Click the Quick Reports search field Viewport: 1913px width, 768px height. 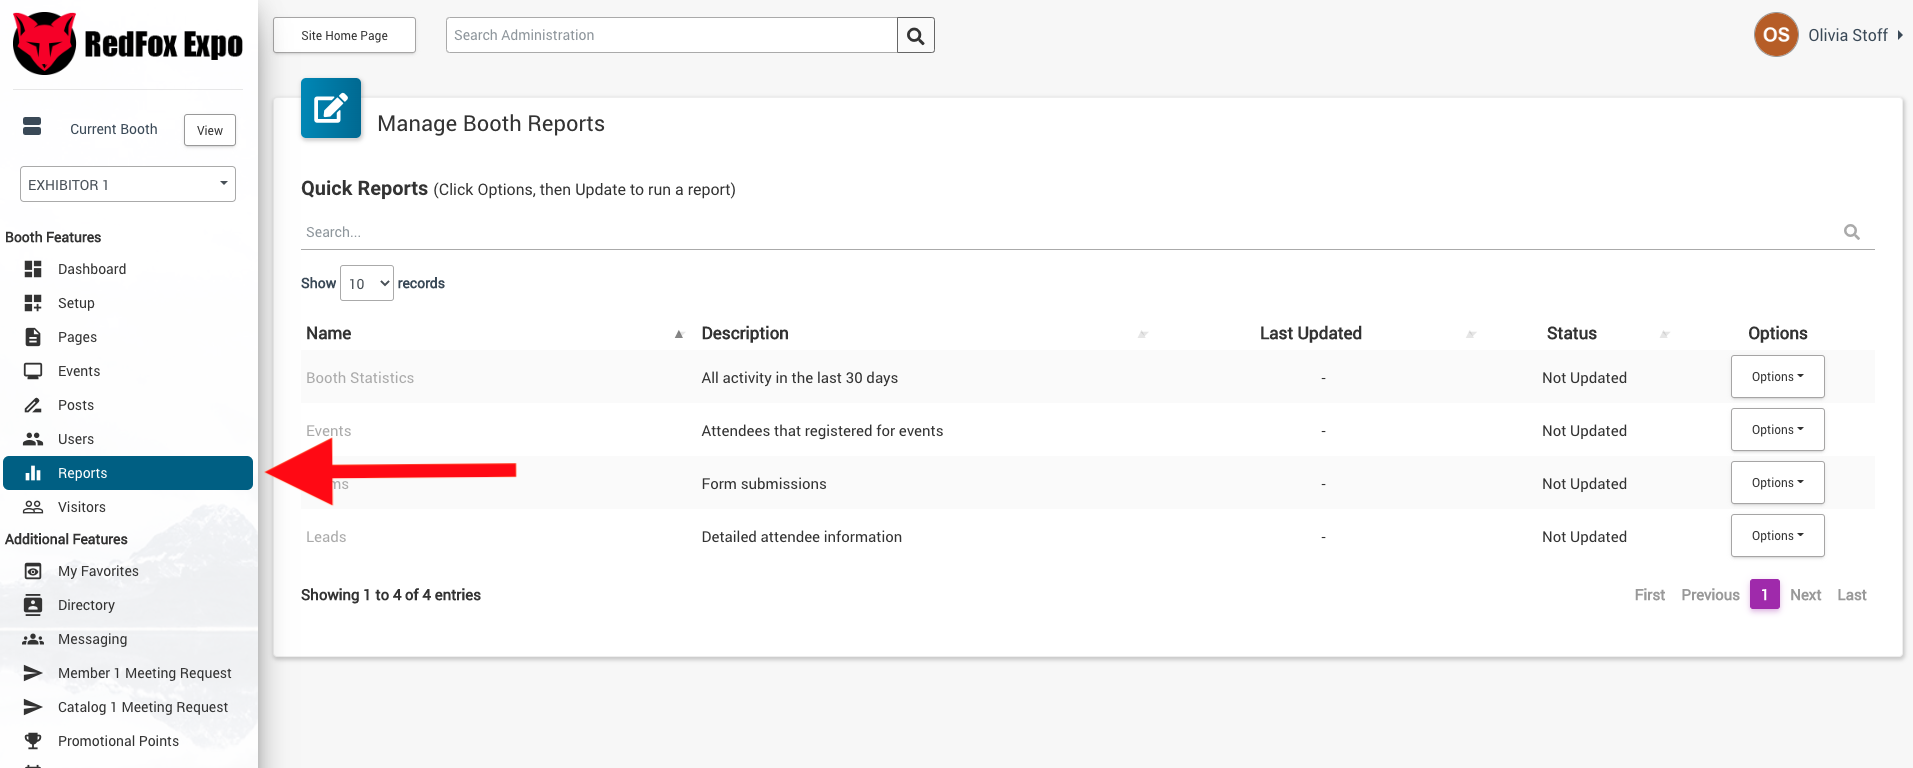1088,232
